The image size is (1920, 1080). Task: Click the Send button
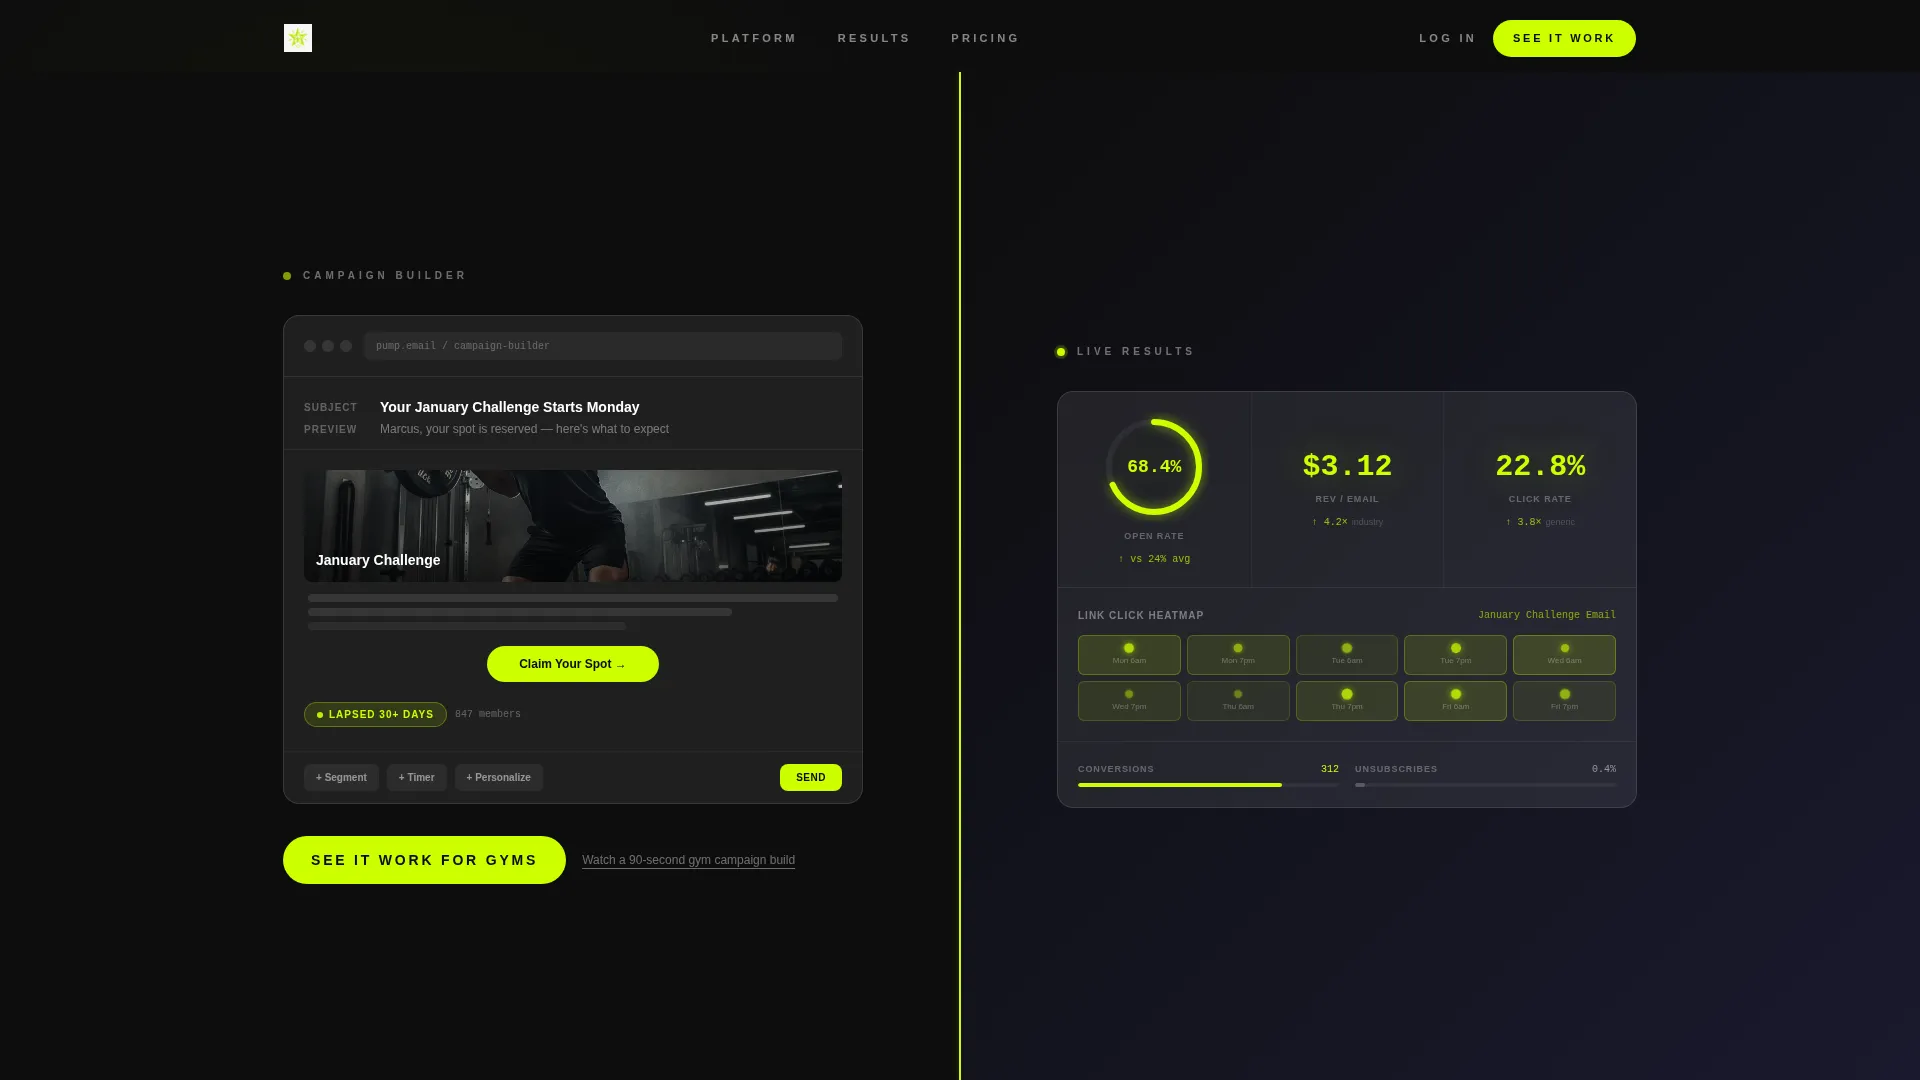coord(811,777)
